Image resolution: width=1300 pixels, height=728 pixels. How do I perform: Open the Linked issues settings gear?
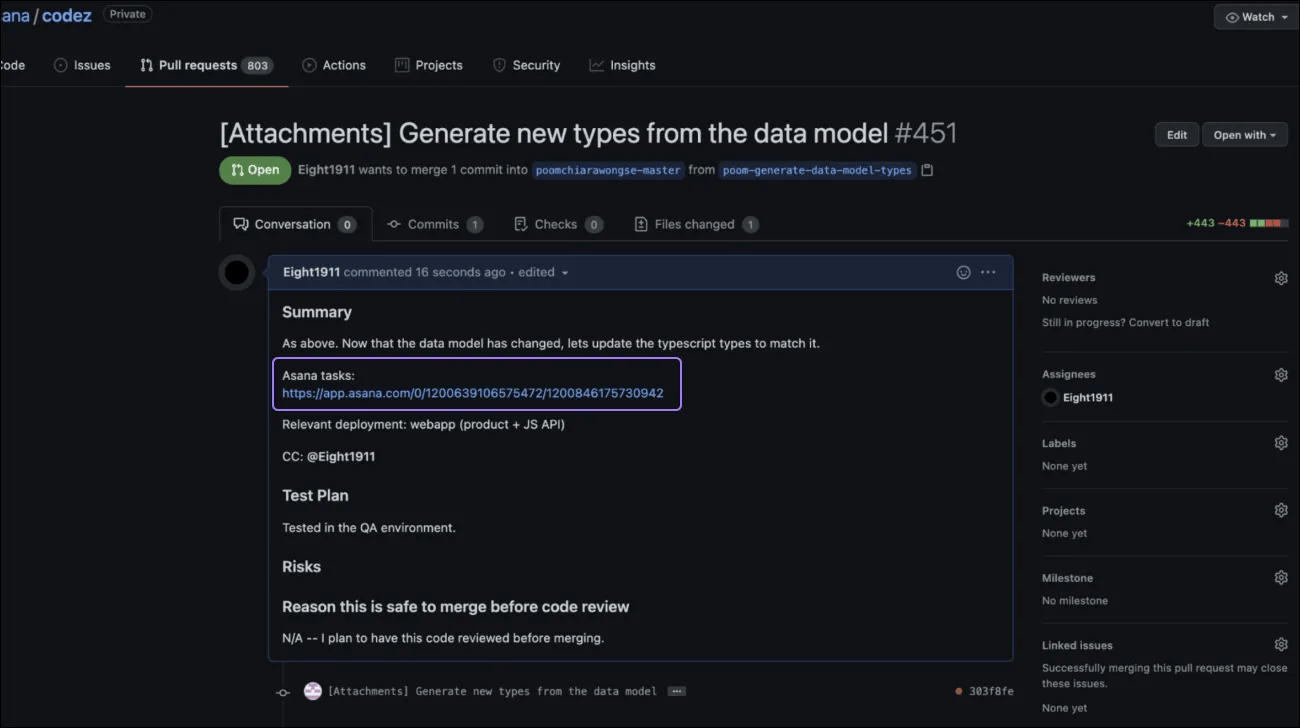point(1281,643)
